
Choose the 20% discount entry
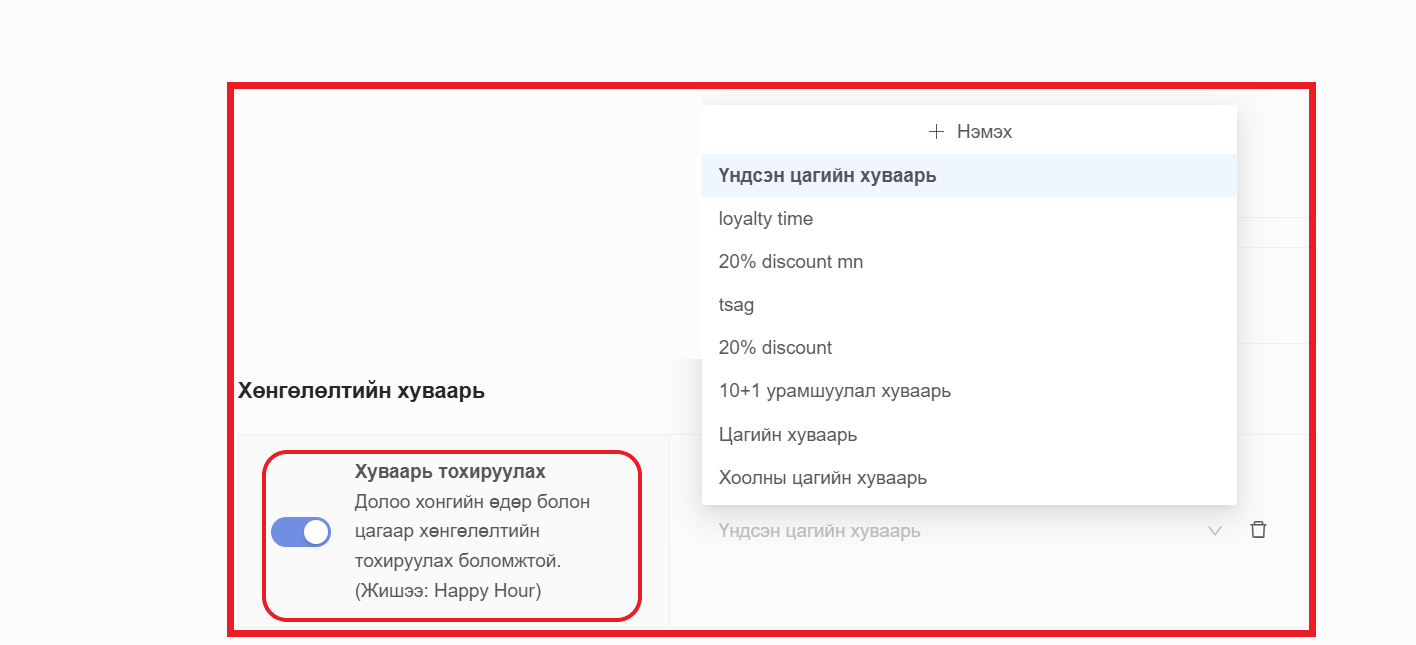click(775, 348)
